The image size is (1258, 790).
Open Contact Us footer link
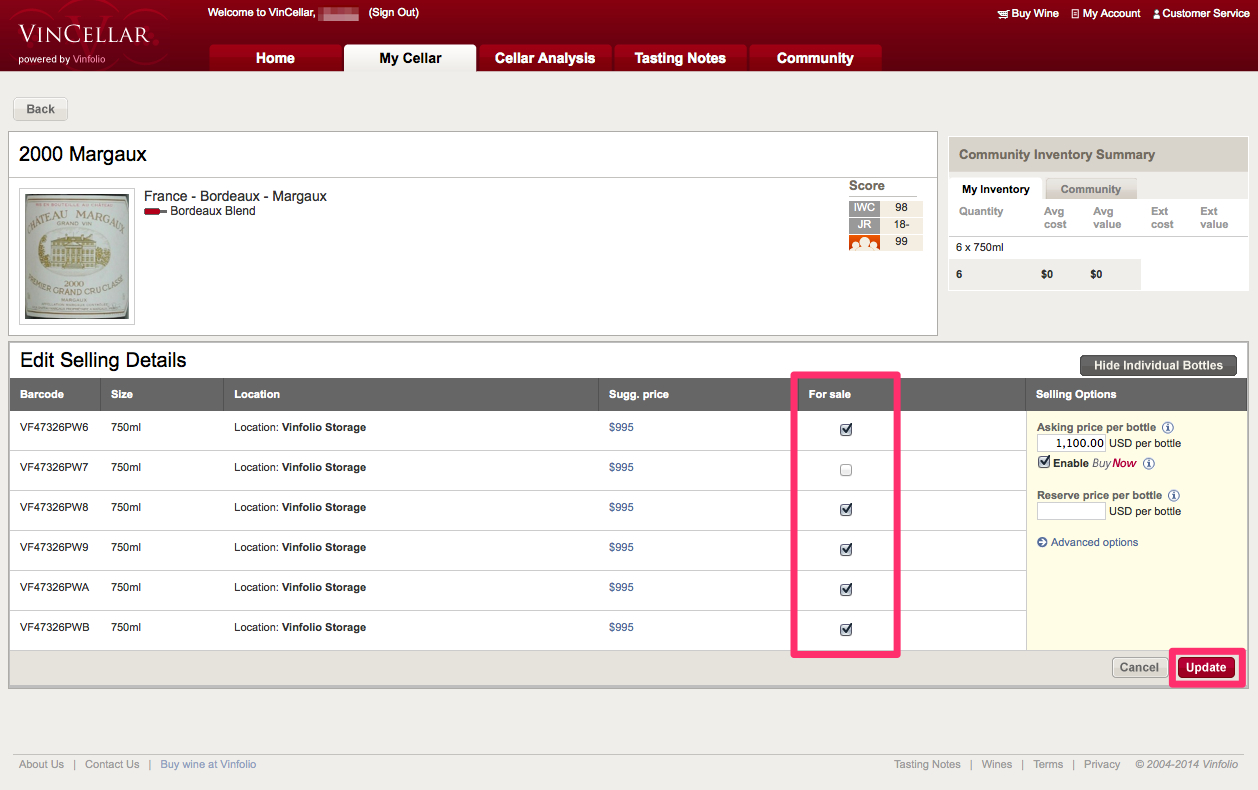click(x=112, y=764)
